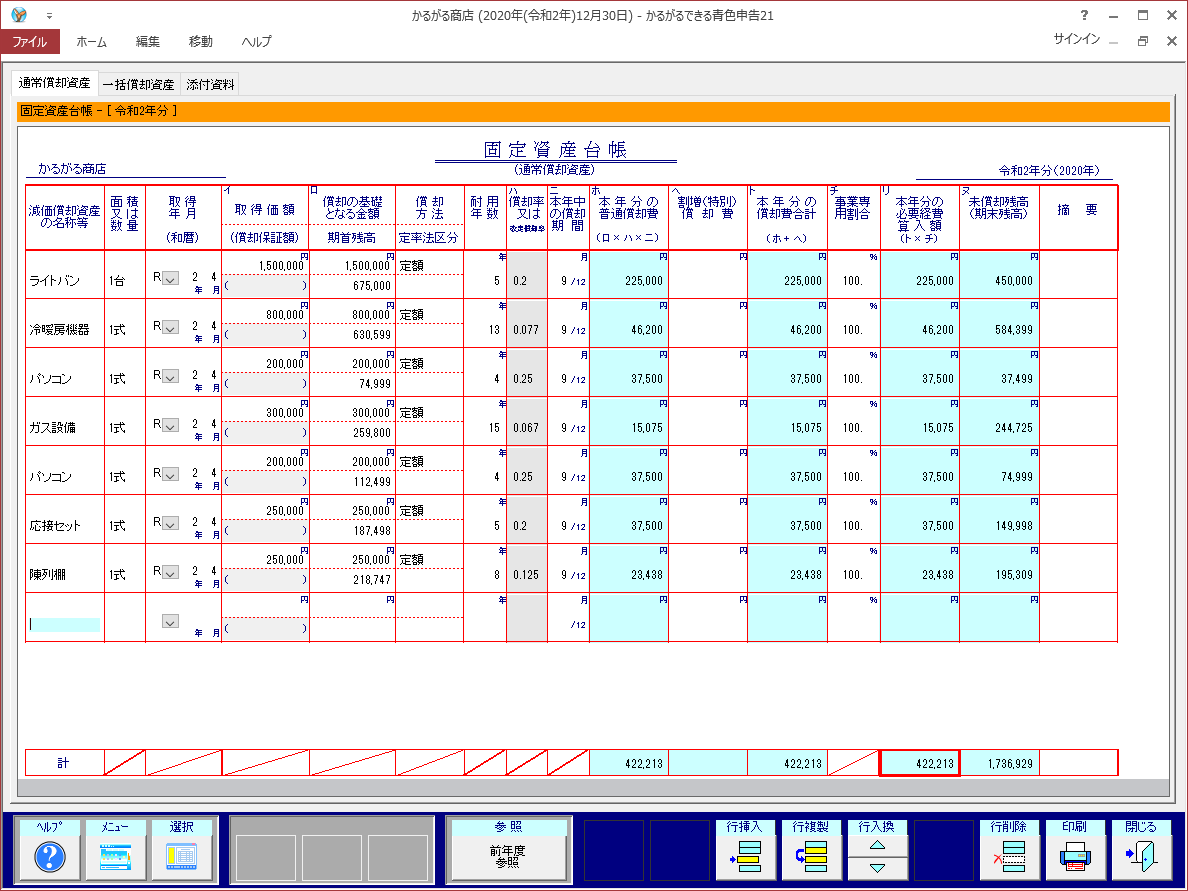Expand era dropdown for 応接セット row
Image resolution: width=1188 pixels, height=891 pixels.
point(170,523)
